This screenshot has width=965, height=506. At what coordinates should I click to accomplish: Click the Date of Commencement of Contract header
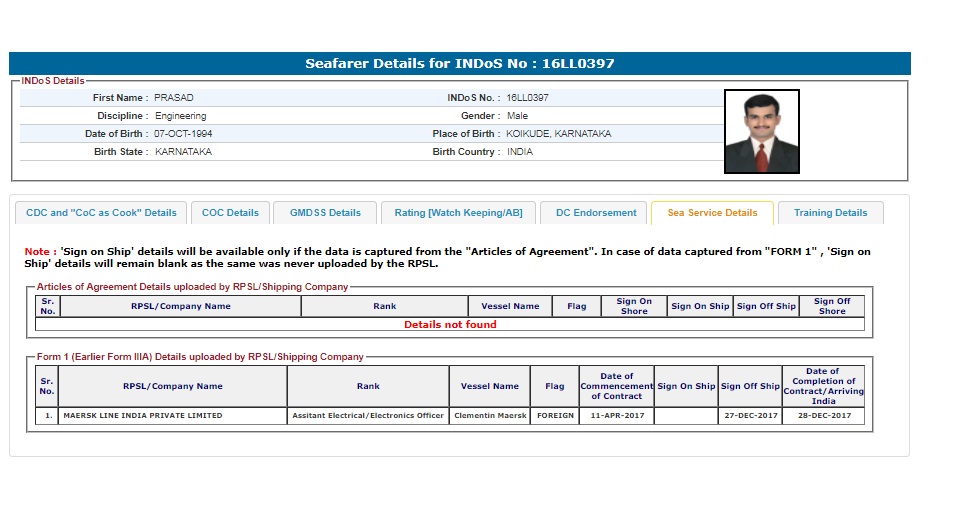click(616, 386)
